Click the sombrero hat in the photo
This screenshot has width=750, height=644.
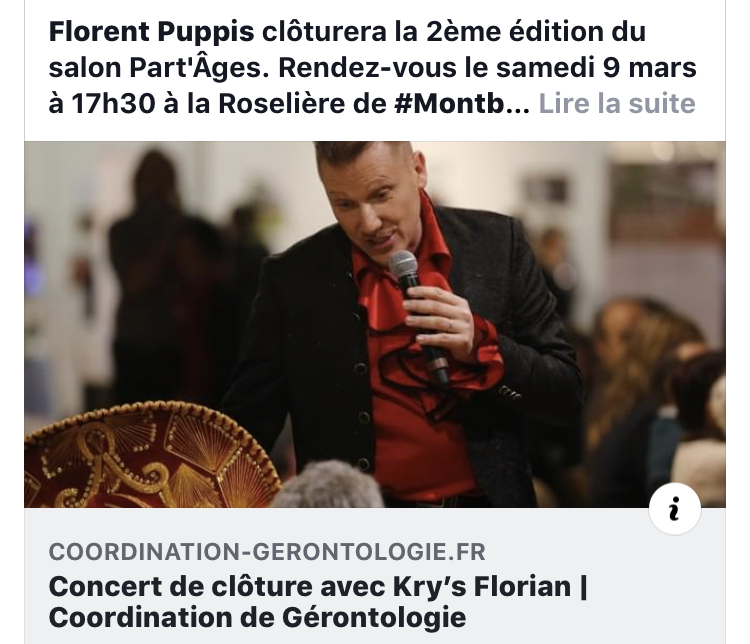[x=152, y=456]
